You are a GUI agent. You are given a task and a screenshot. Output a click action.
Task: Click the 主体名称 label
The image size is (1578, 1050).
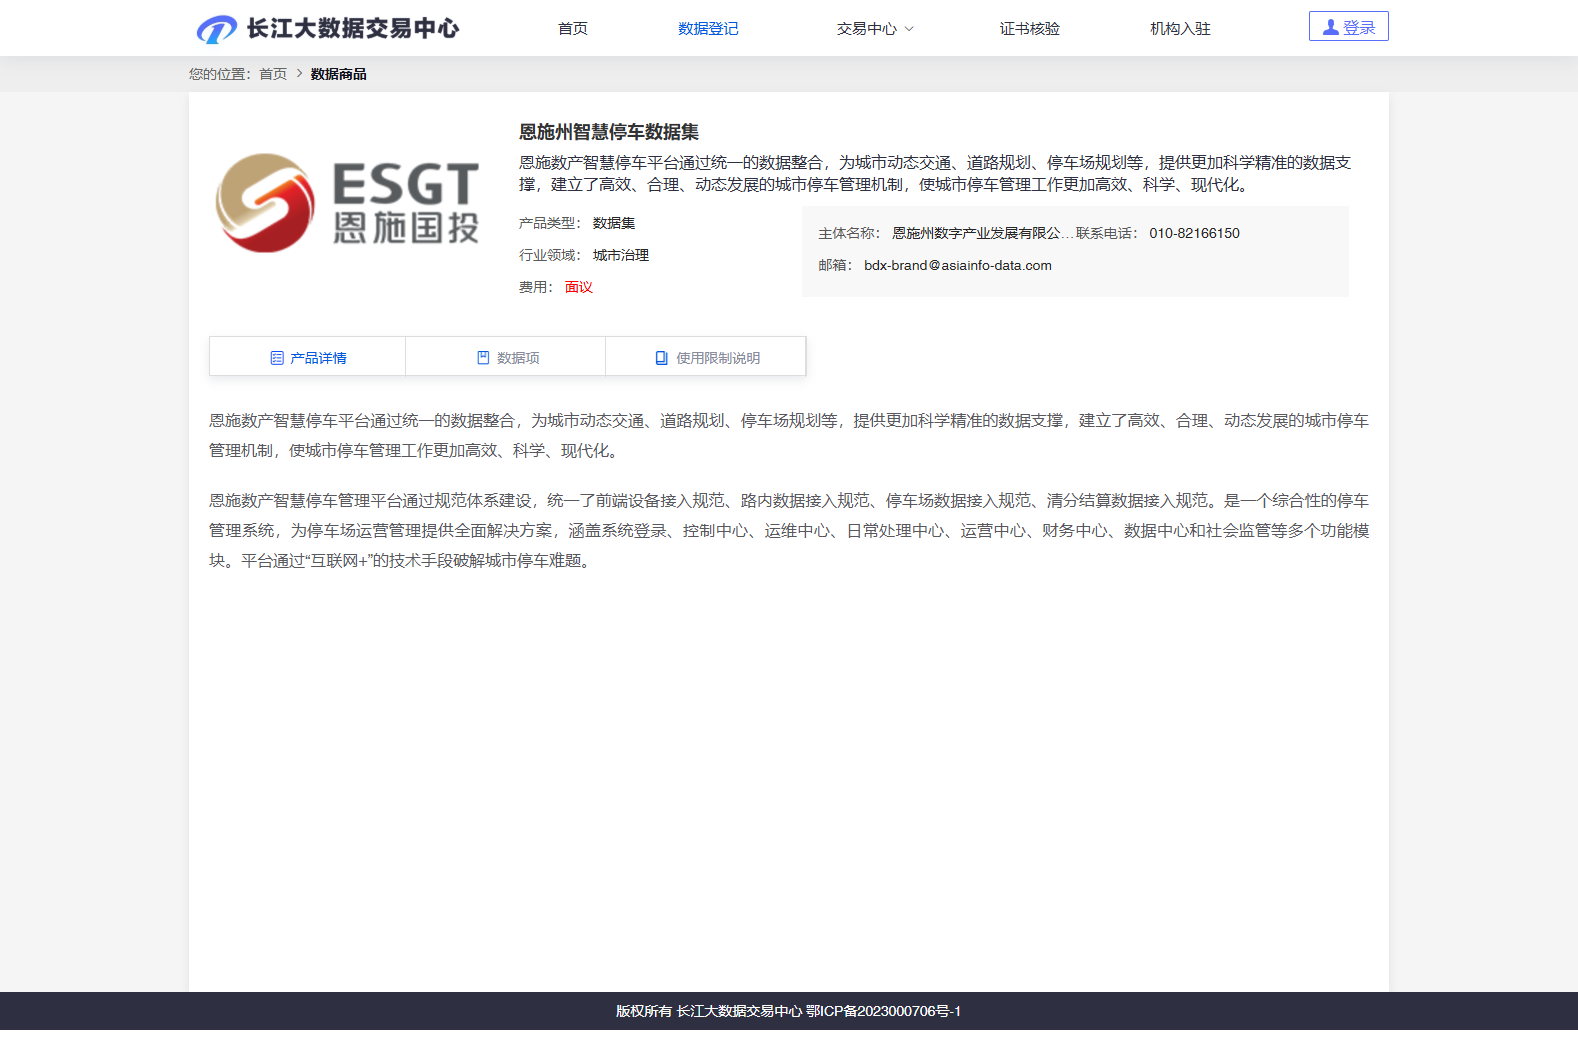coord(849,233)
